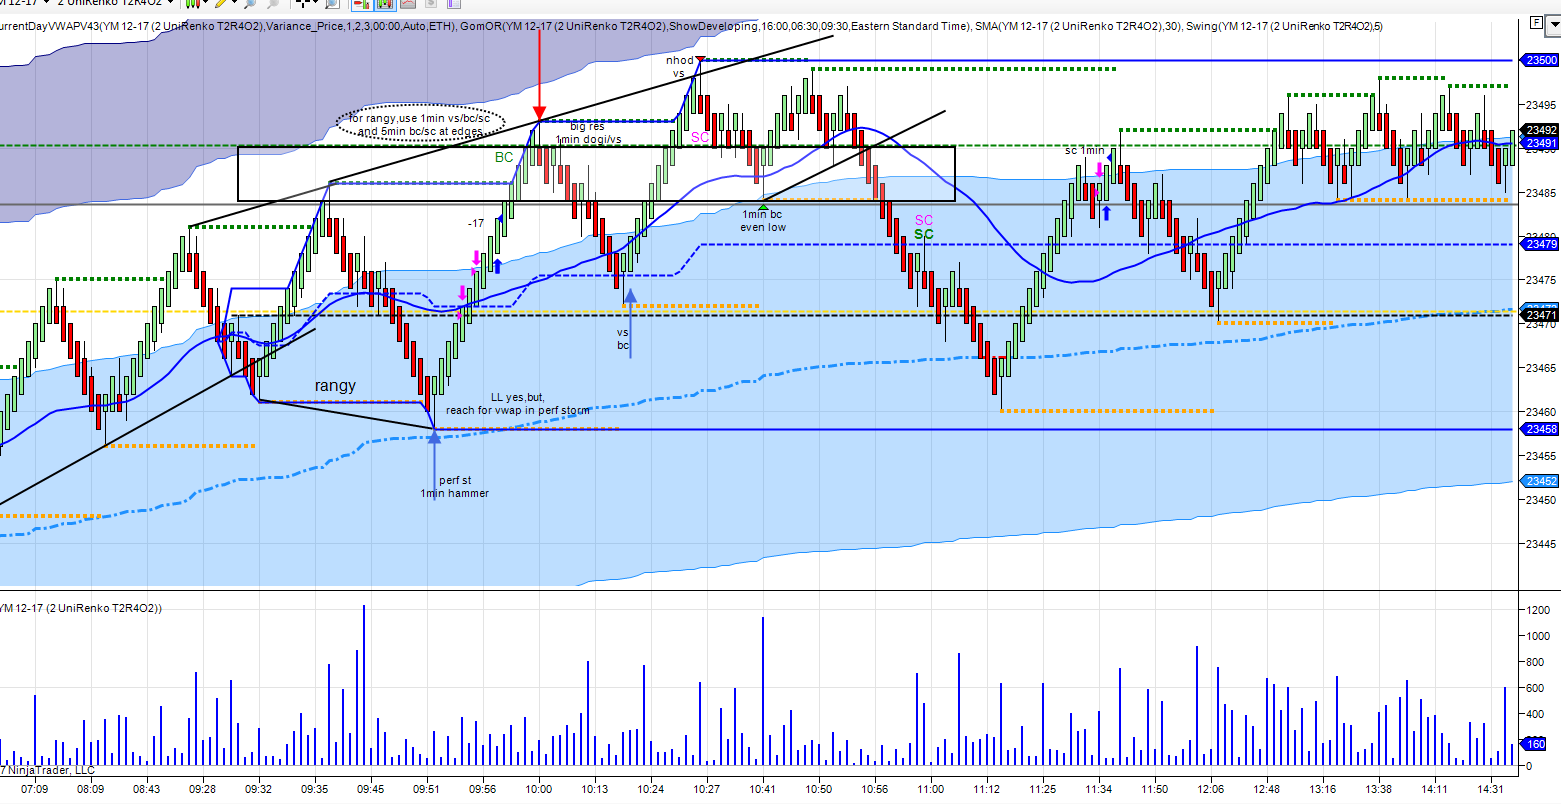The image size is (1561, 804).
Task: Click the Swing indicator label
Action: [1284, 27]
